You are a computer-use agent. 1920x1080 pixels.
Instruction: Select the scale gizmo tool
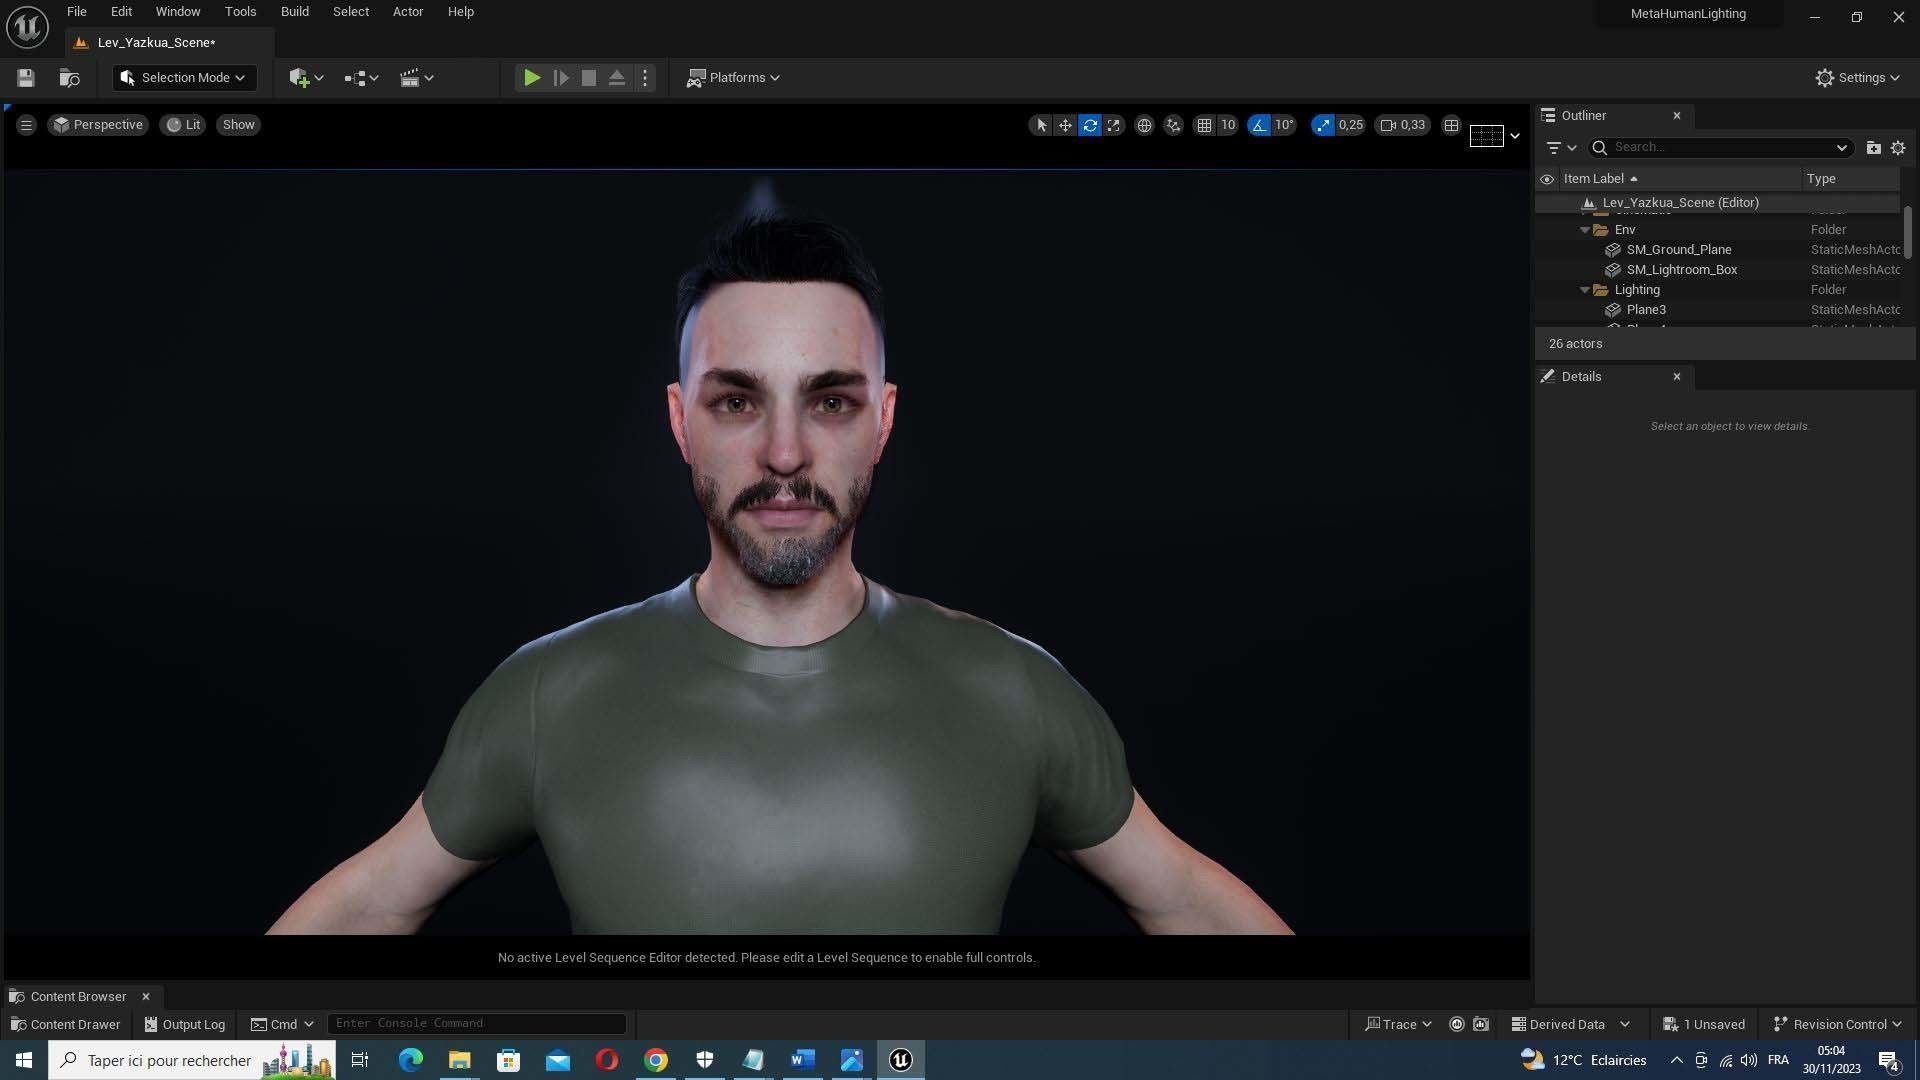point(1114,125)
